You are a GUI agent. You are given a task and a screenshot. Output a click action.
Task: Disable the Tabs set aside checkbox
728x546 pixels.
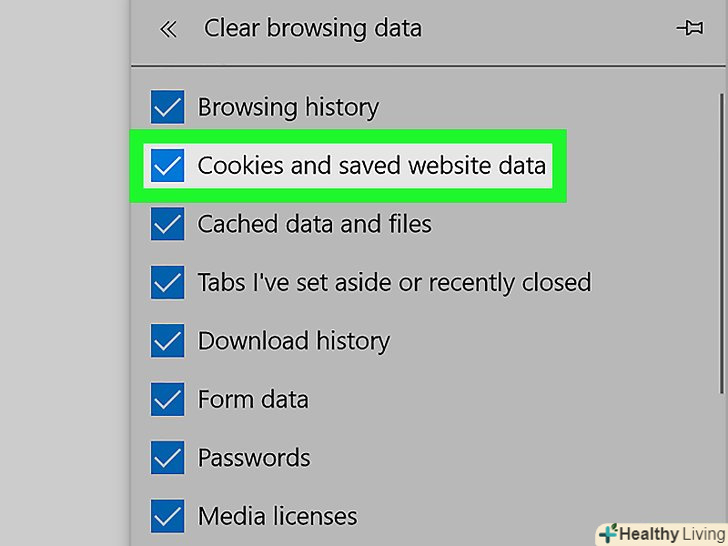tap(167, 283)
